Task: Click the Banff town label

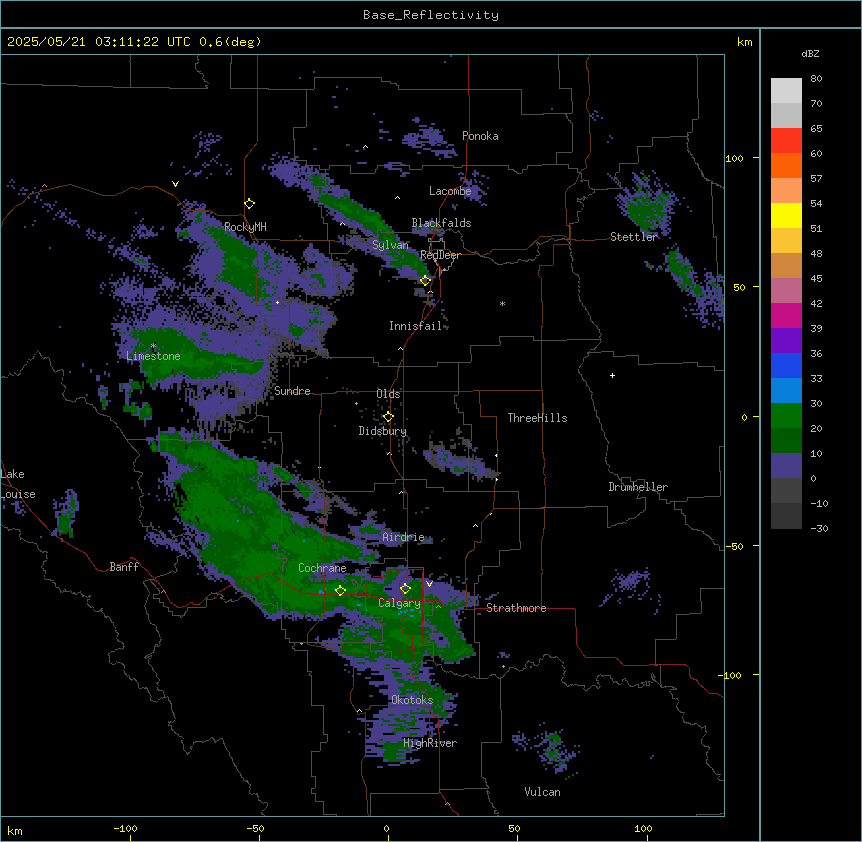Action: click(x=124, y=567)
